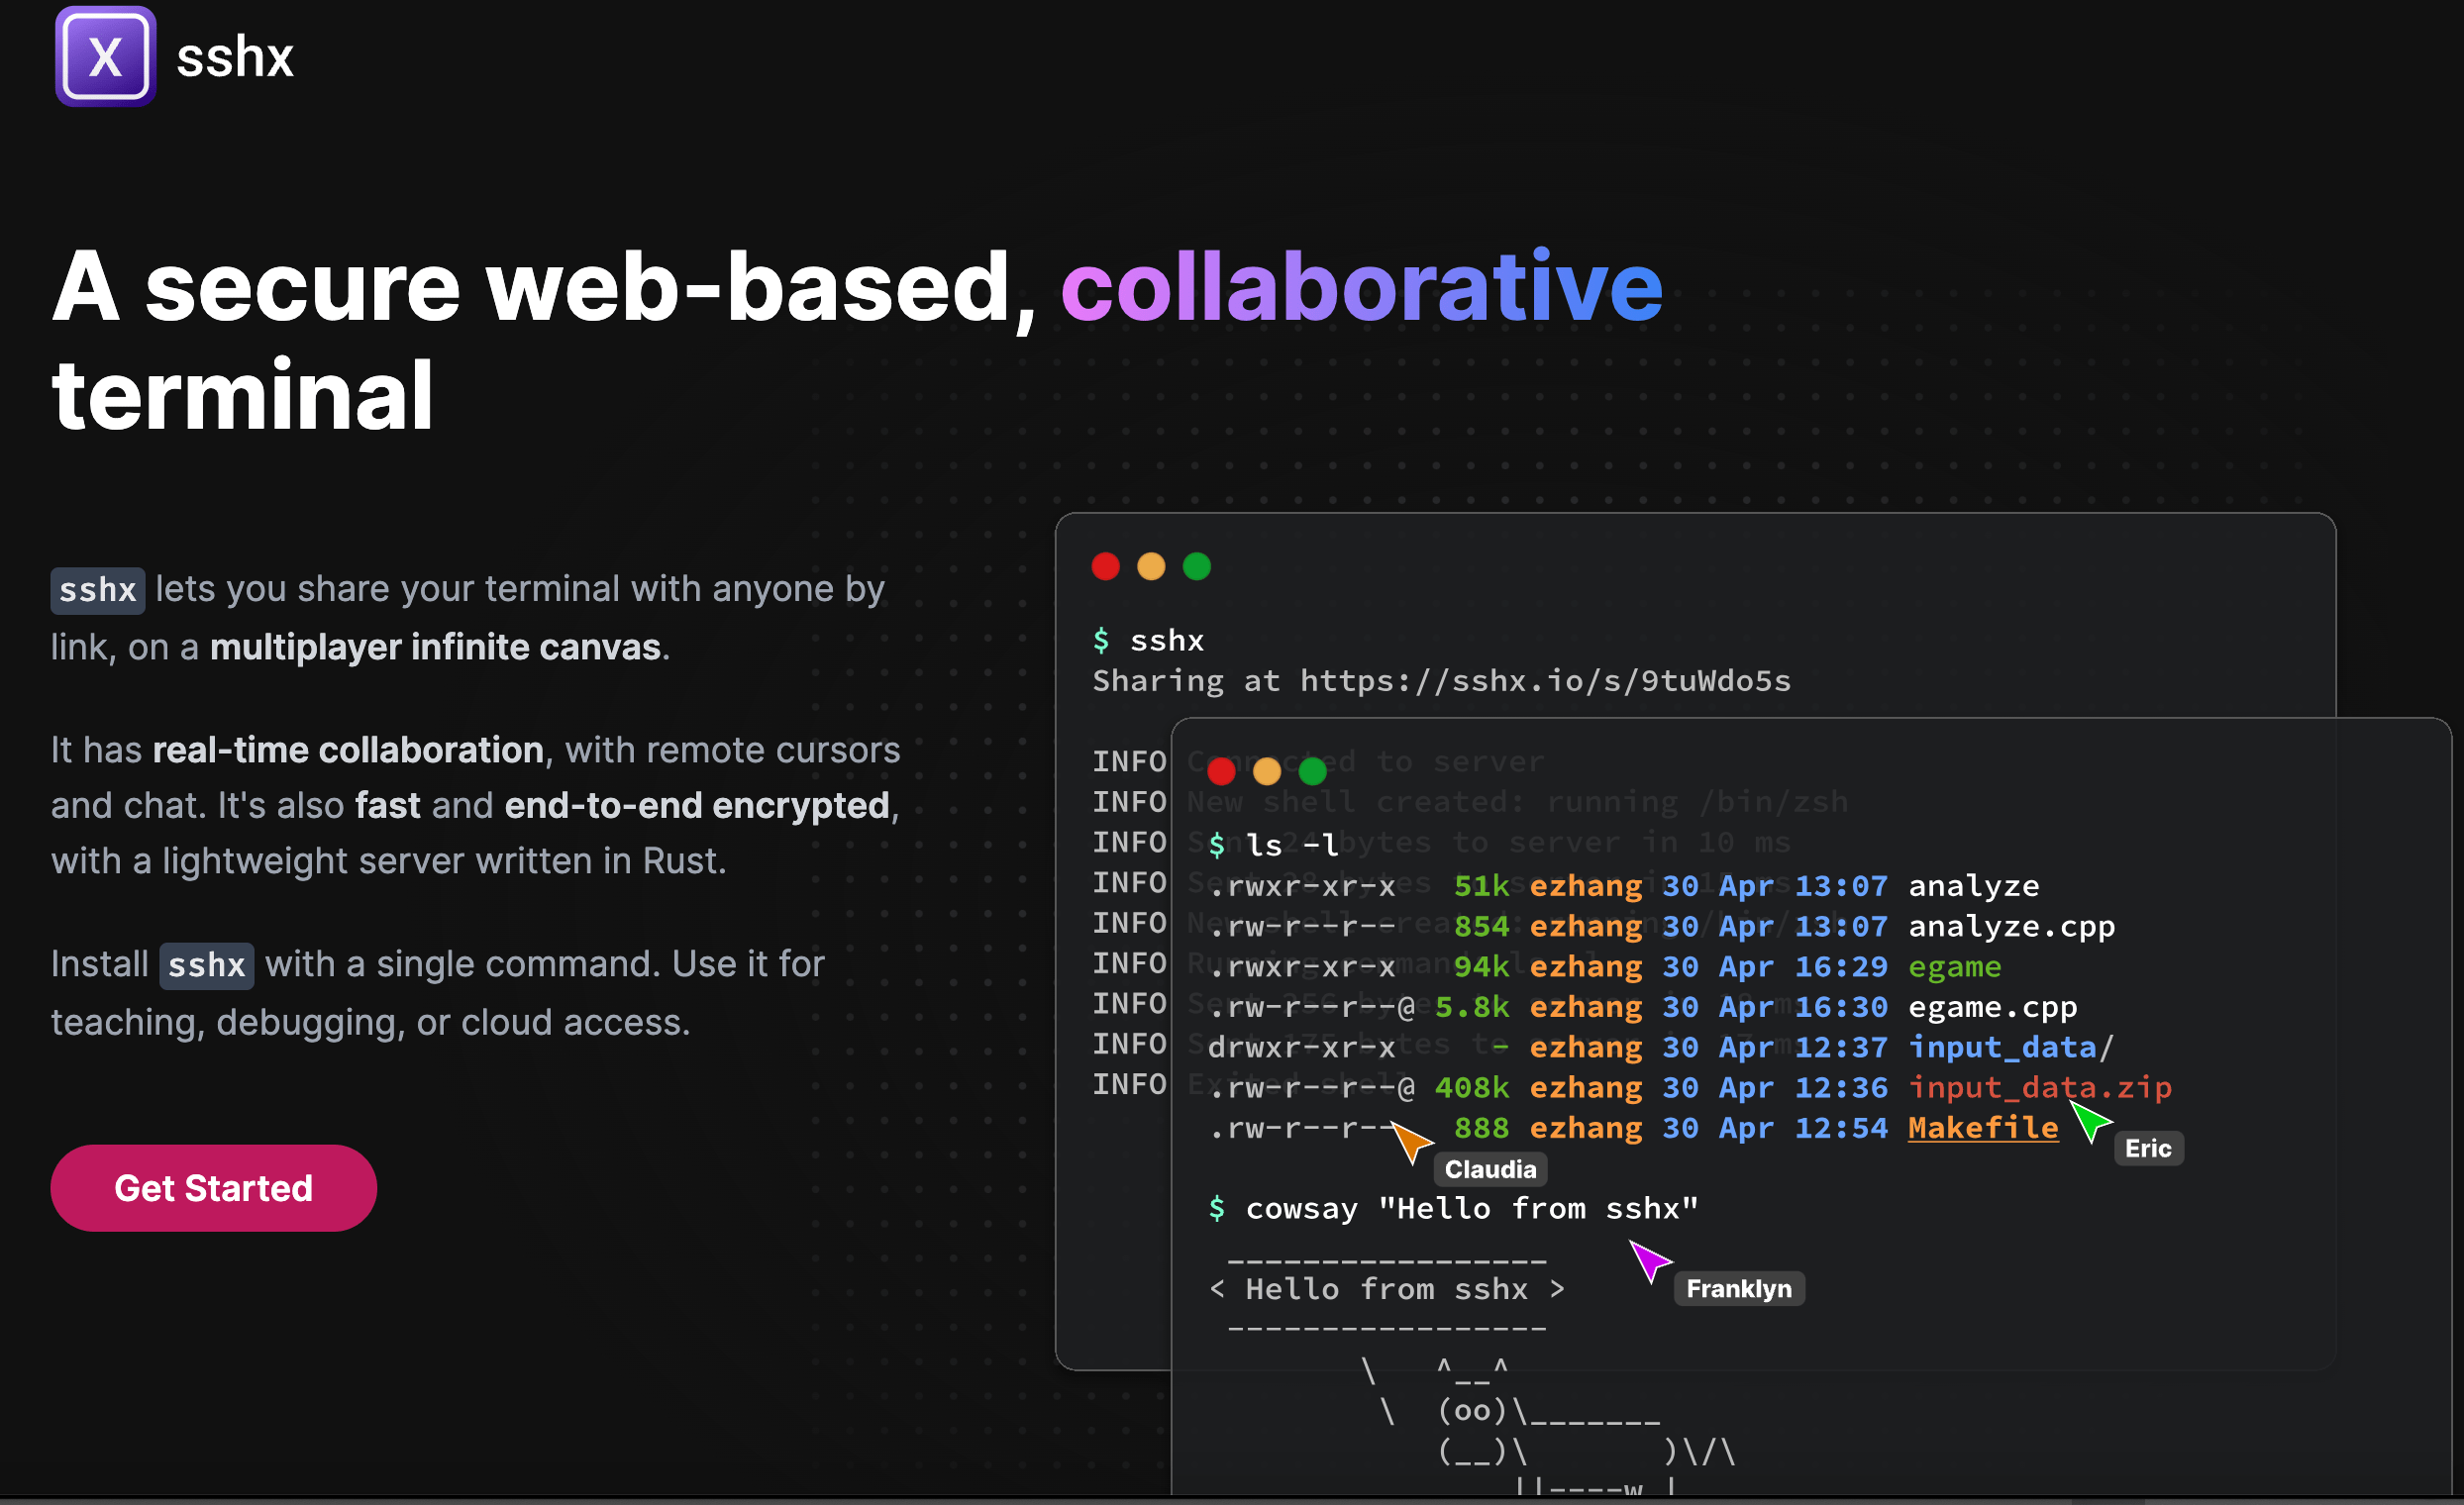Click the red dot of the back terminal window
2464x1505 pixels.
[1106, 566]
